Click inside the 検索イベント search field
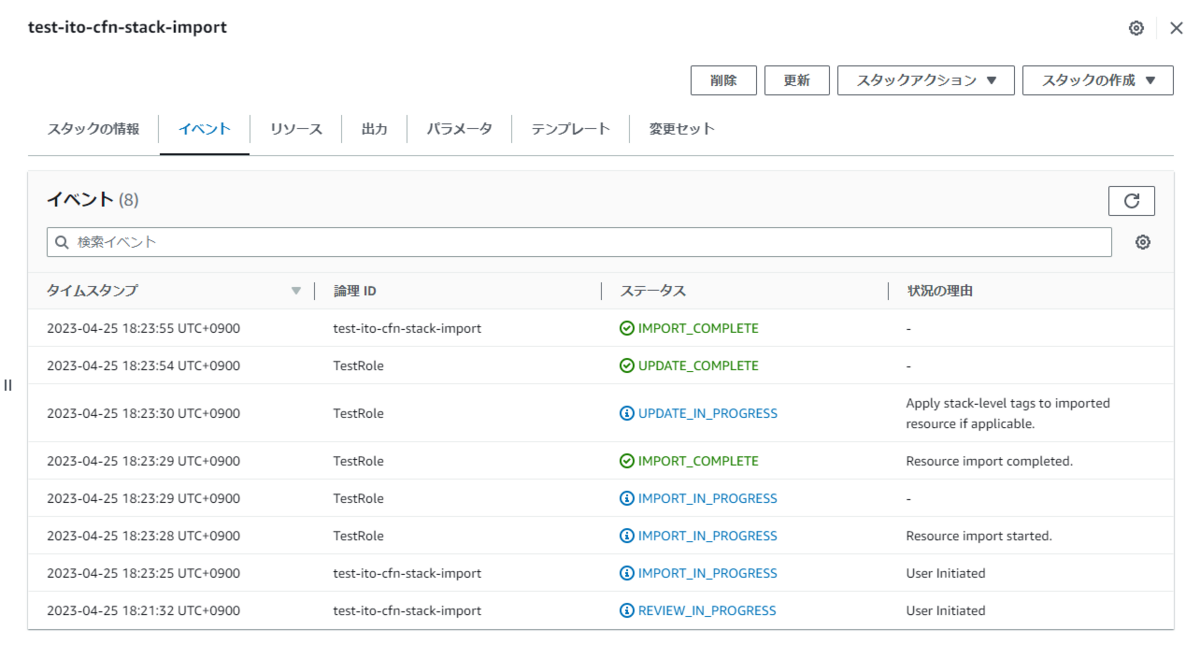Screen dimensions: 1200x645 (400, 241)
